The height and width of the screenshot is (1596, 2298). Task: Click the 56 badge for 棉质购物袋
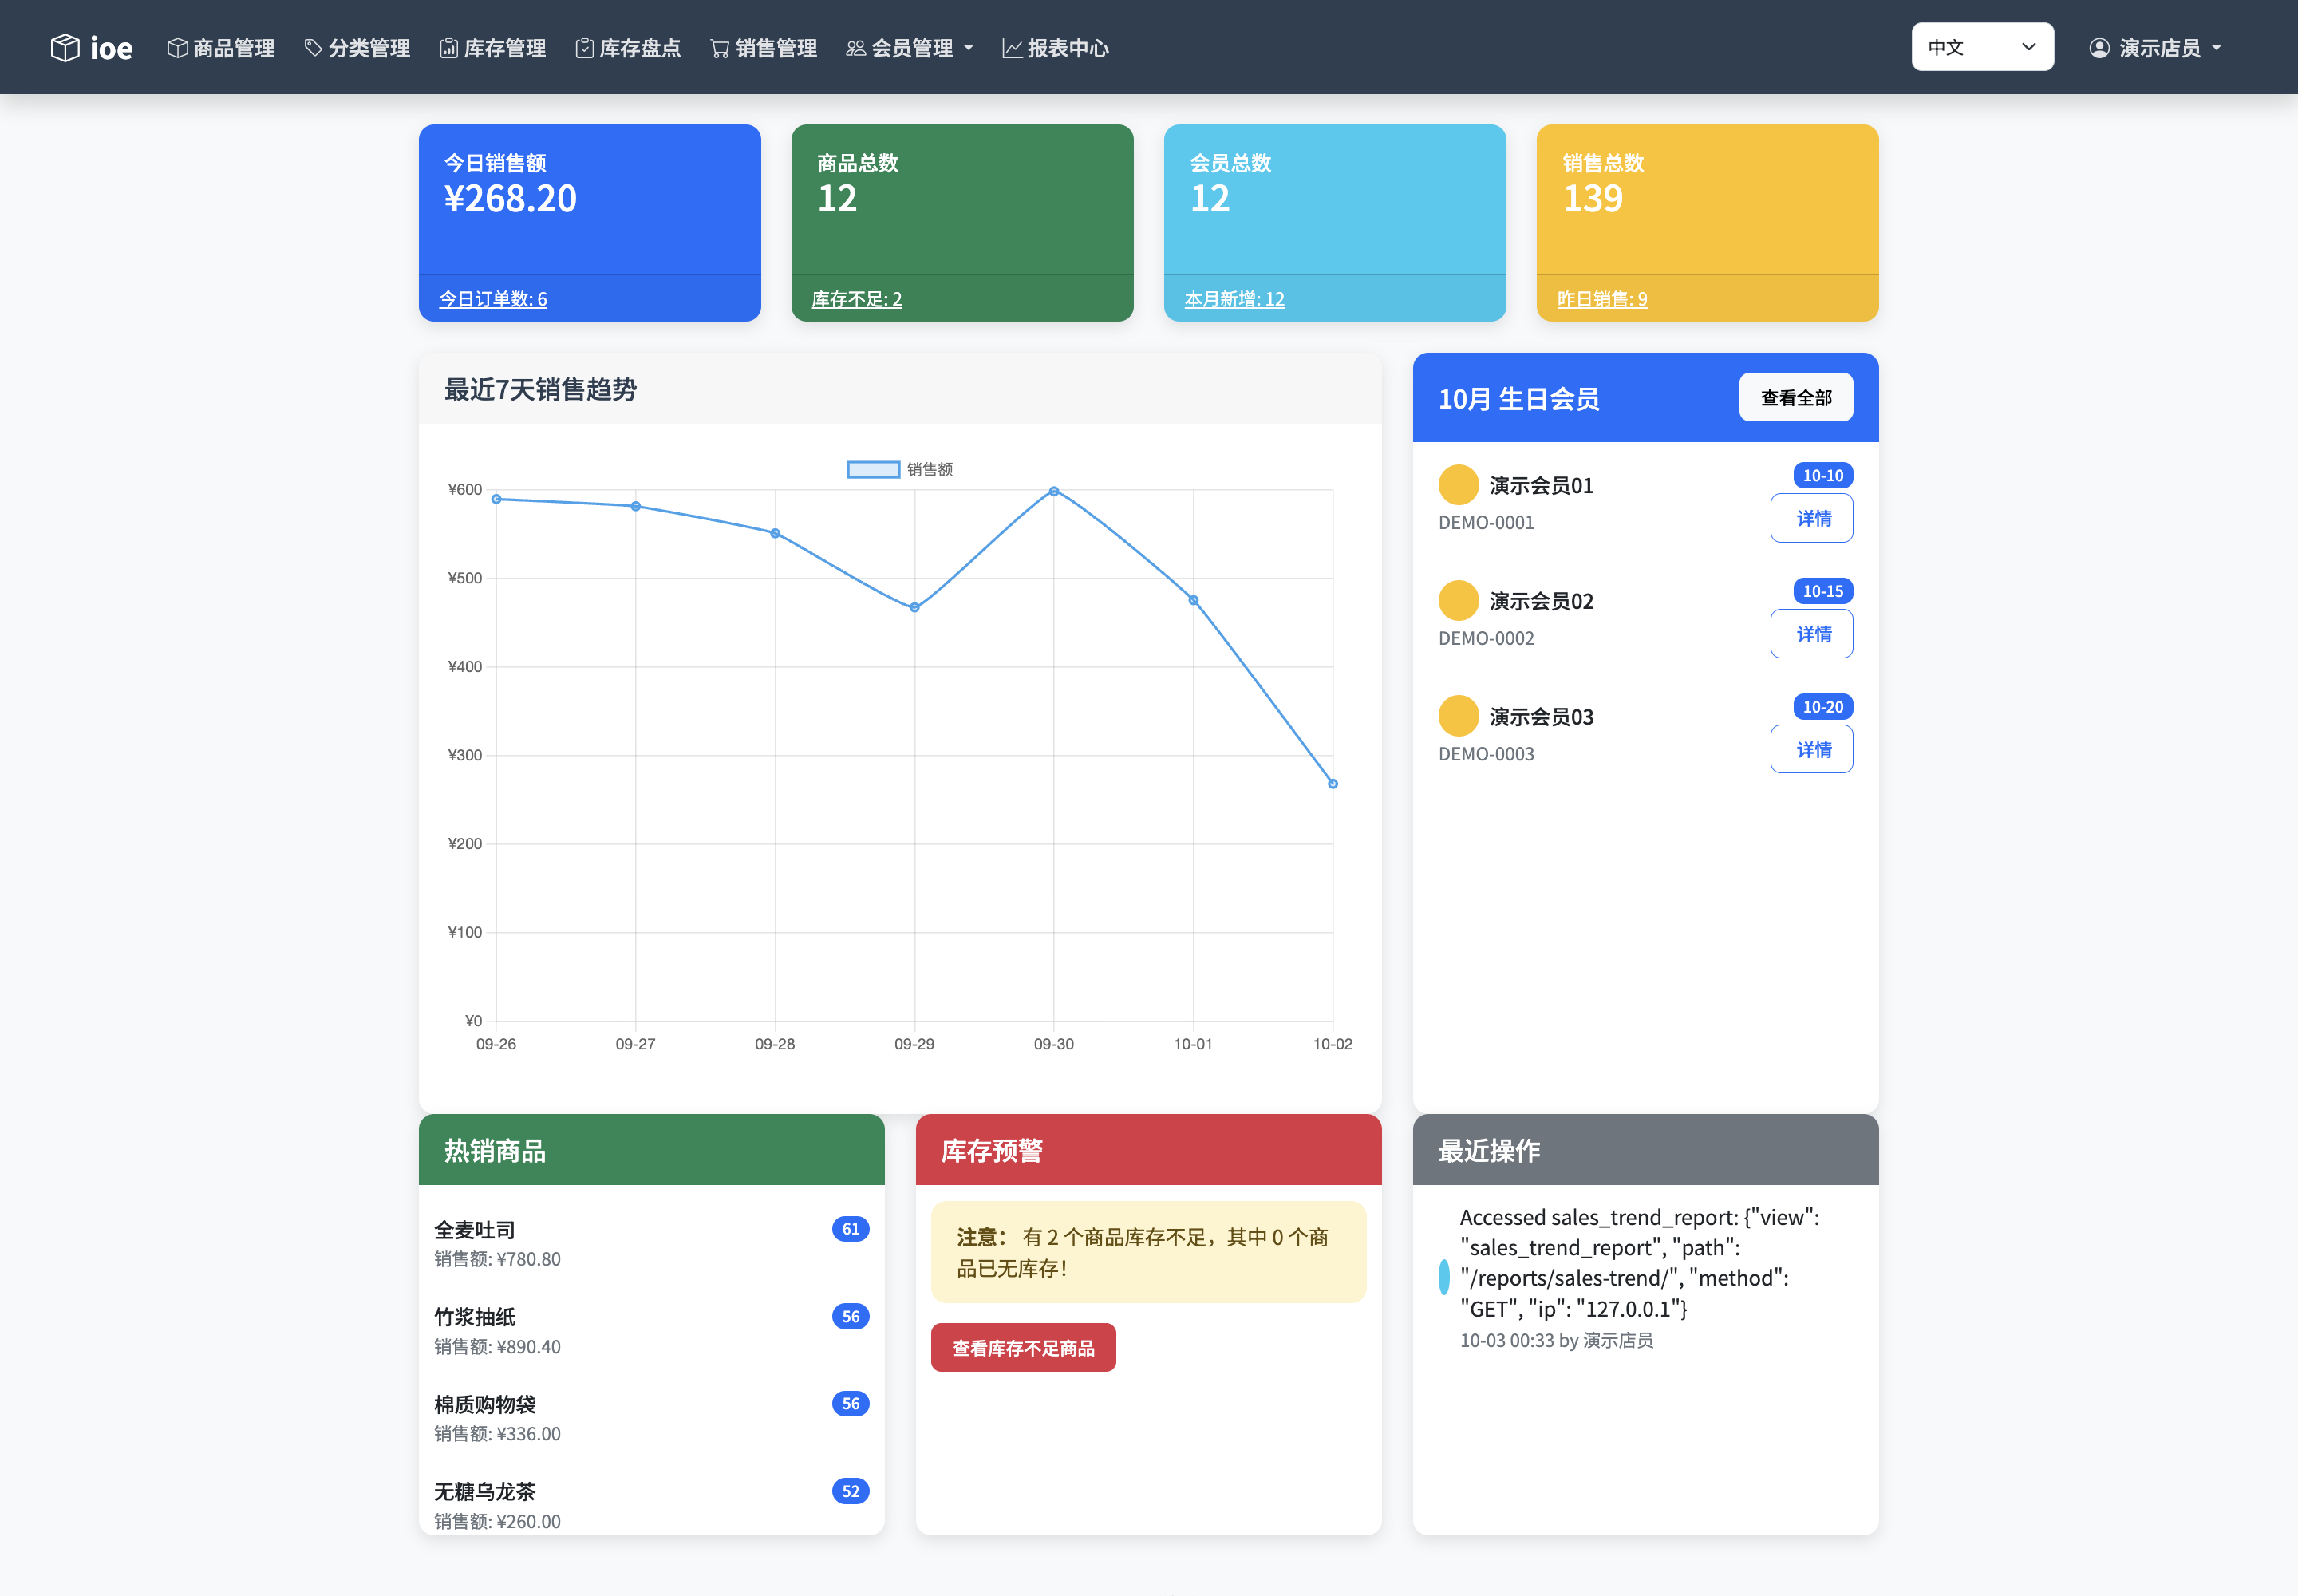(850, 1403)
